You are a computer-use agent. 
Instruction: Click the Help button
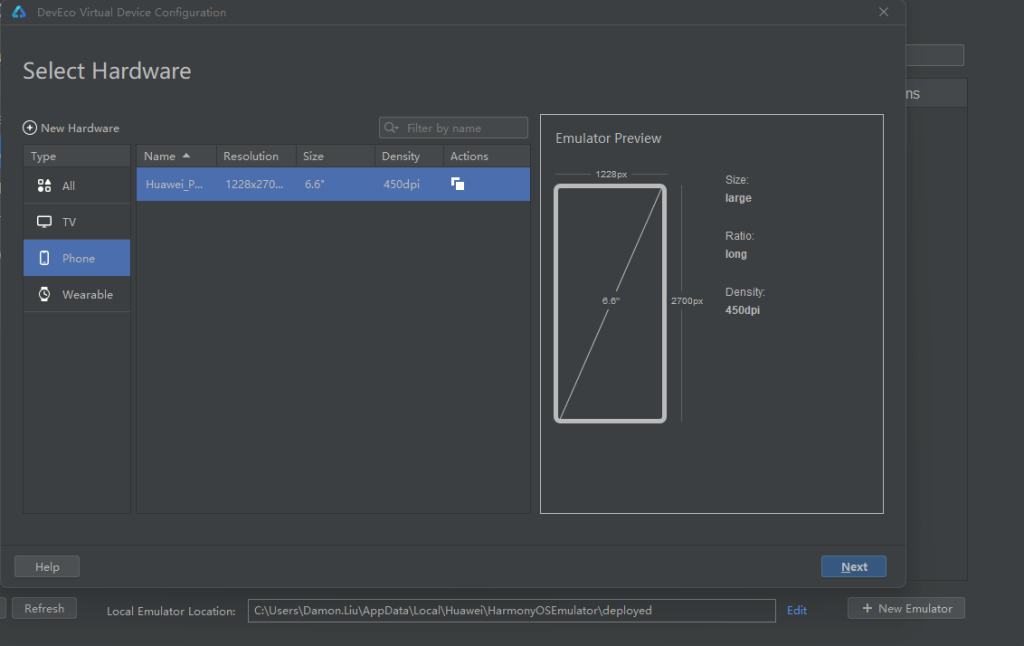pyautogui.click(x=47, y=566)
